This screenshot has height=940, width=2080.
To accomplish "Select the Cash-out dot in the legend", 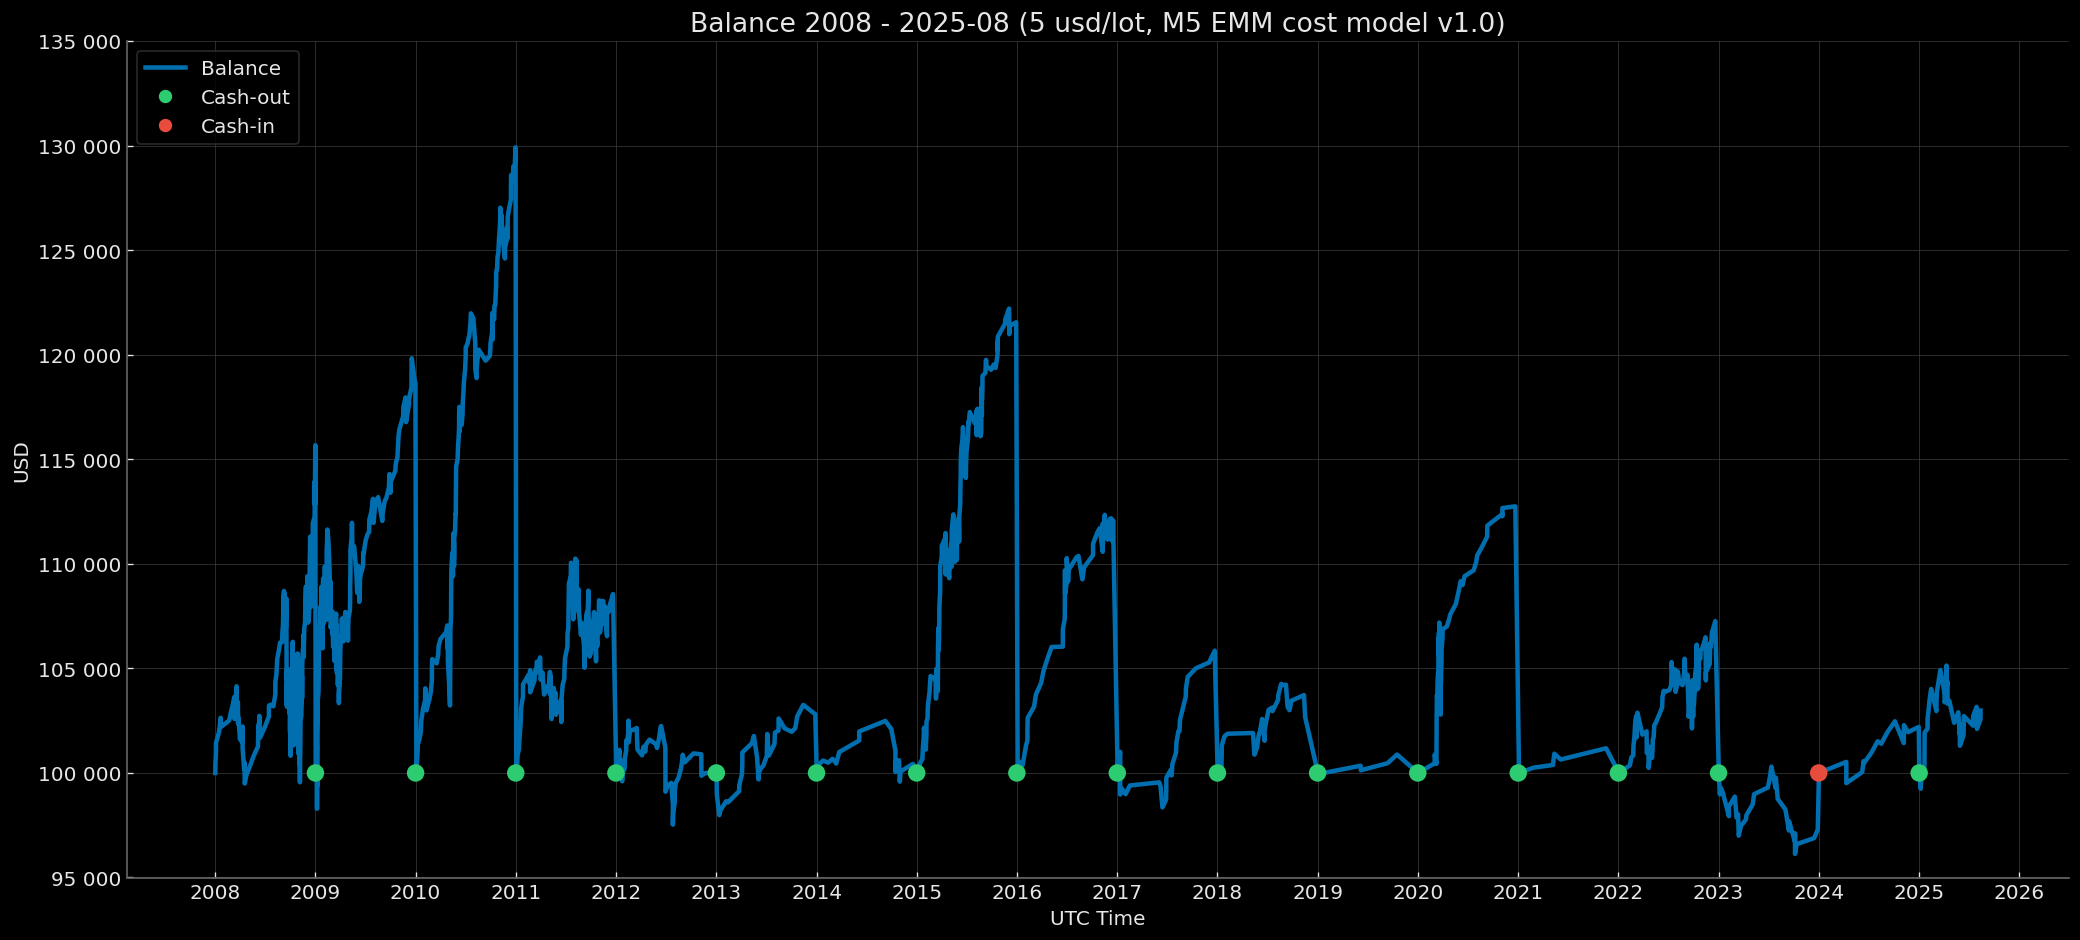I will click(164, 97).
